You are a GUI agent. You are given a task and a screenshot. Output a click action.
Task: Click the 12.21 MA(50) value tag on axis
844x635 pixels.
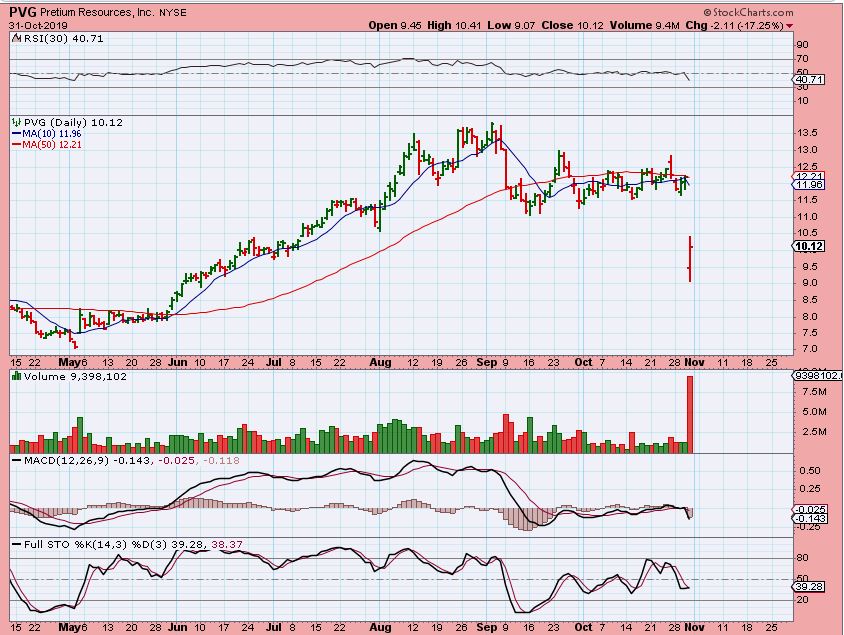point(808,176)
